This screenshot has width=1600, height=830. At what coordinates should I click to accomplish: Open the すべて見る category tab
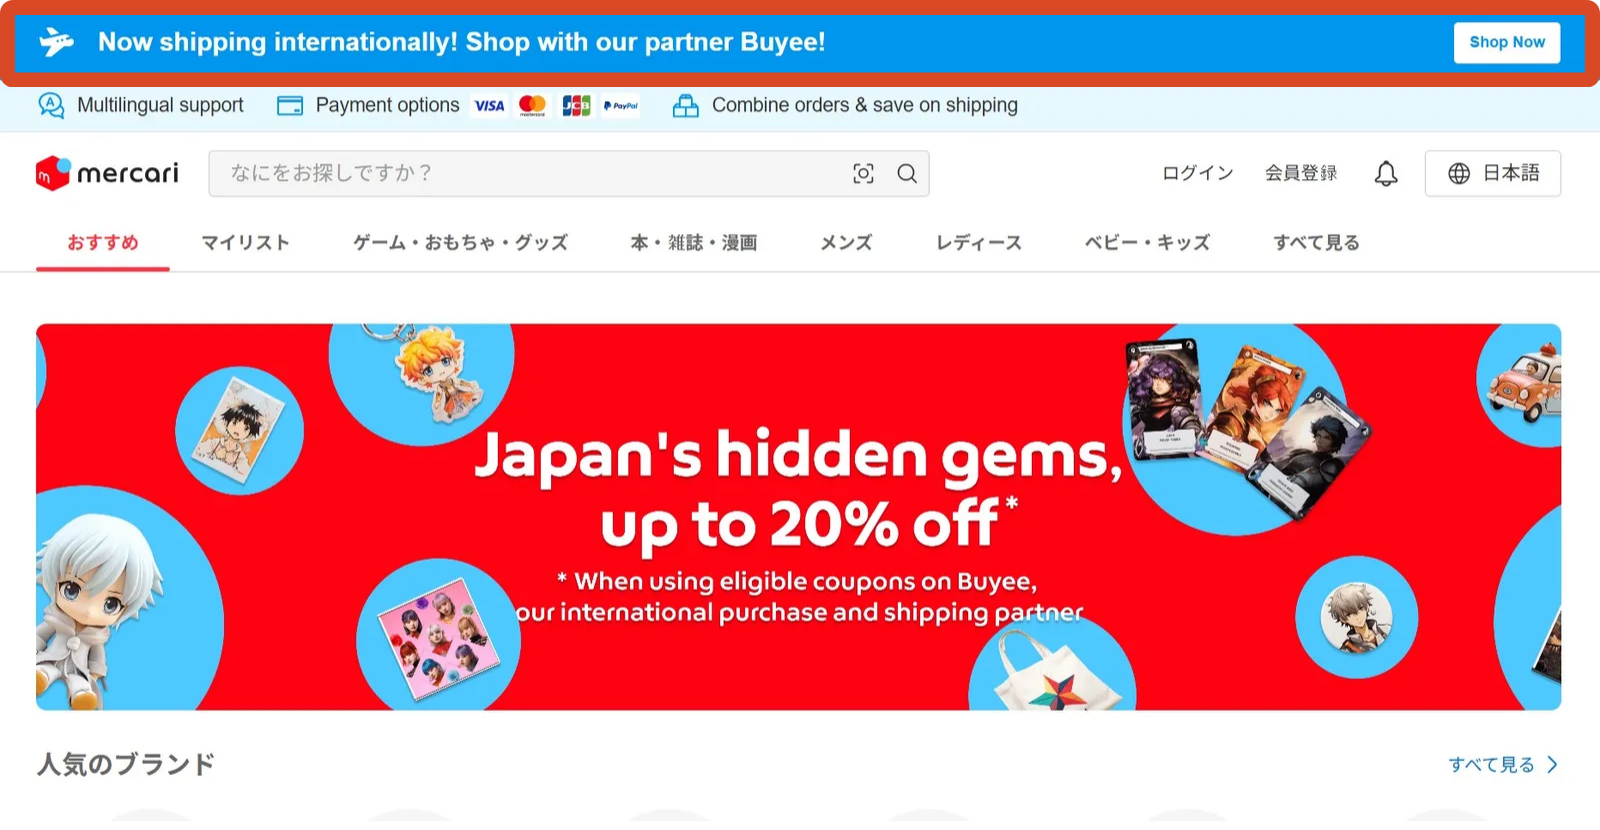1316,243
